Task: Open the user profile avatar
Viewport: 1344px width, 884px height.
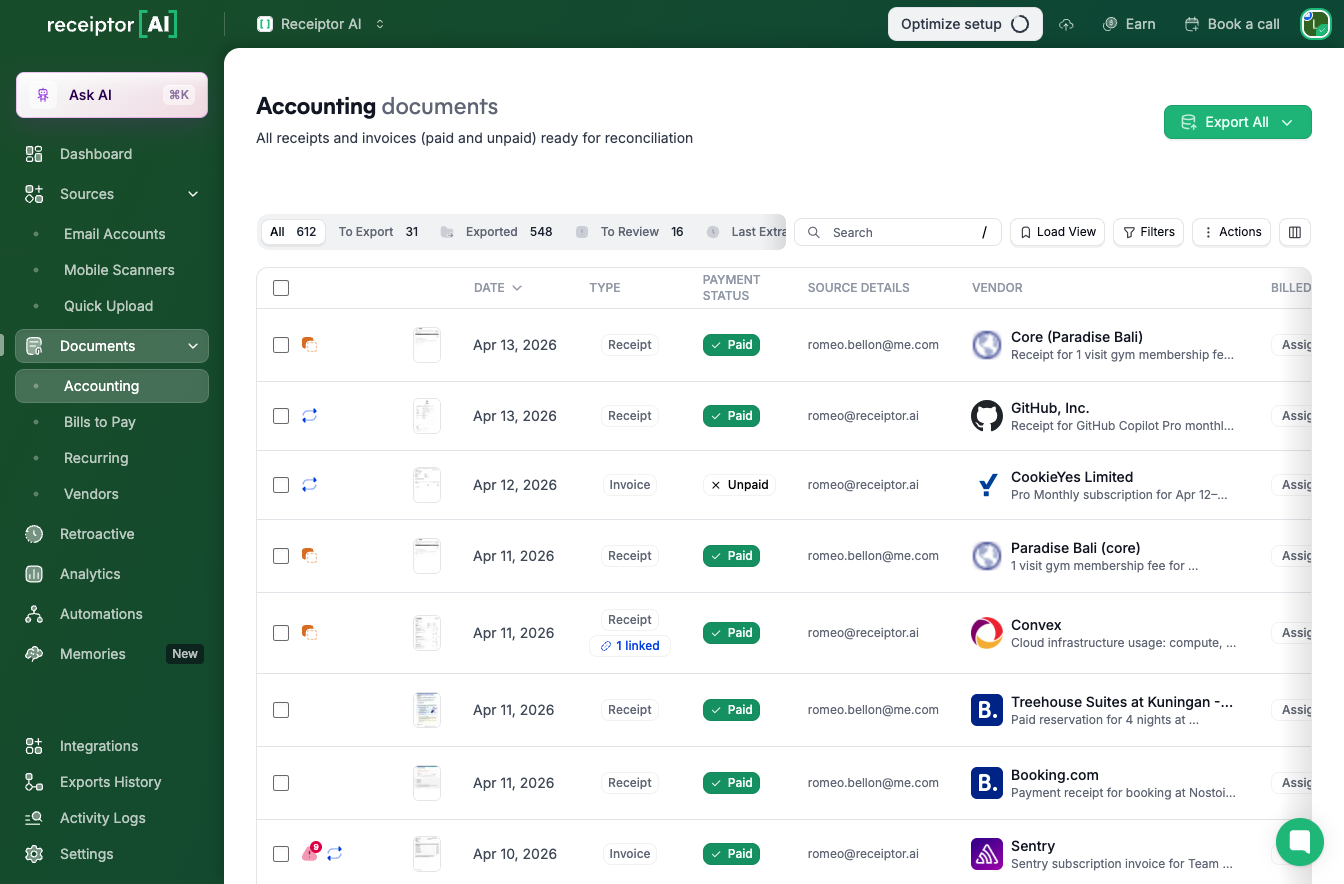Action: 1315,24
